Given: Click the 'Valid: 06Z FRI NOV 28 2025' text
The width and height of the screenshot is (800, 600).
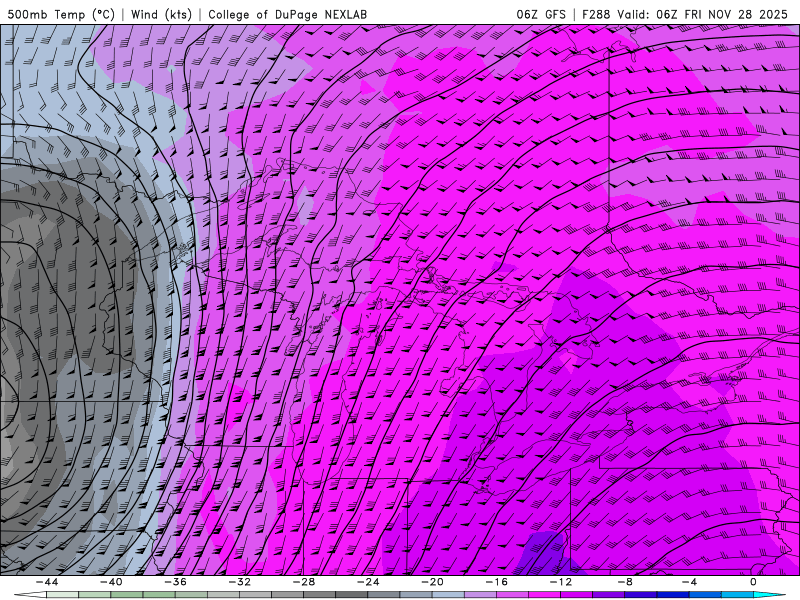Looking at the screenshot, I should click(703, 14).
